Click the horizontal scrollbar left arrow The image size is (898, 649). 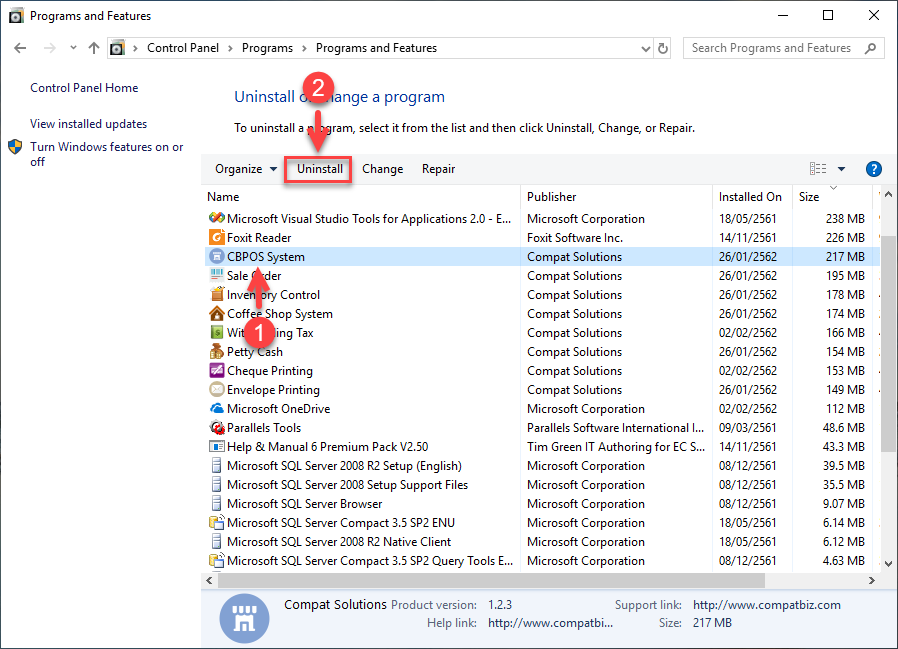(210, 580)
